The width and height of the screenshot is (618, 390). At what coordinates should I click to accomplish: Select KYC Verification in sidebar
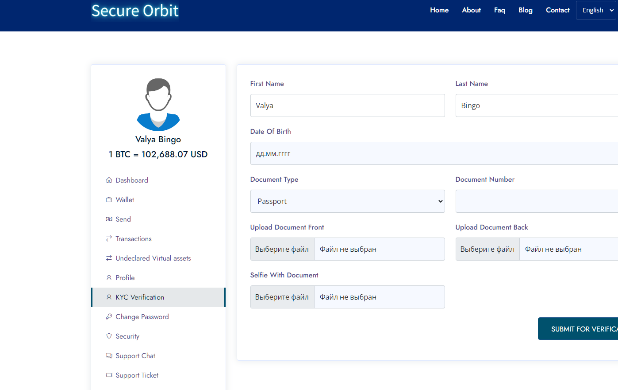(x=158, y=297)
